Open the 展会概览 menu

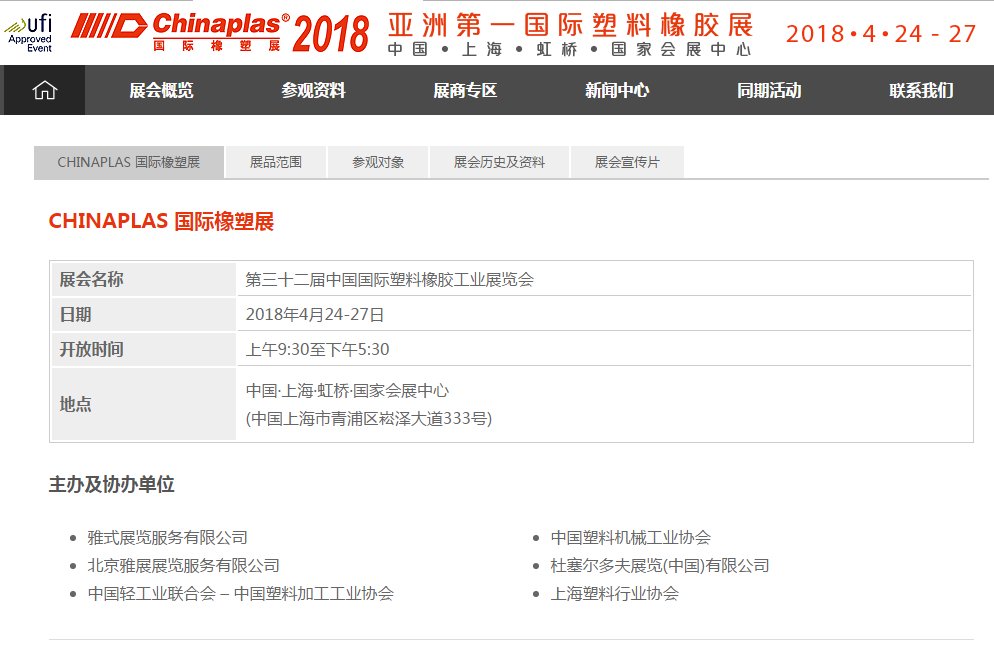pyautogui.click(x=161, y=90)
